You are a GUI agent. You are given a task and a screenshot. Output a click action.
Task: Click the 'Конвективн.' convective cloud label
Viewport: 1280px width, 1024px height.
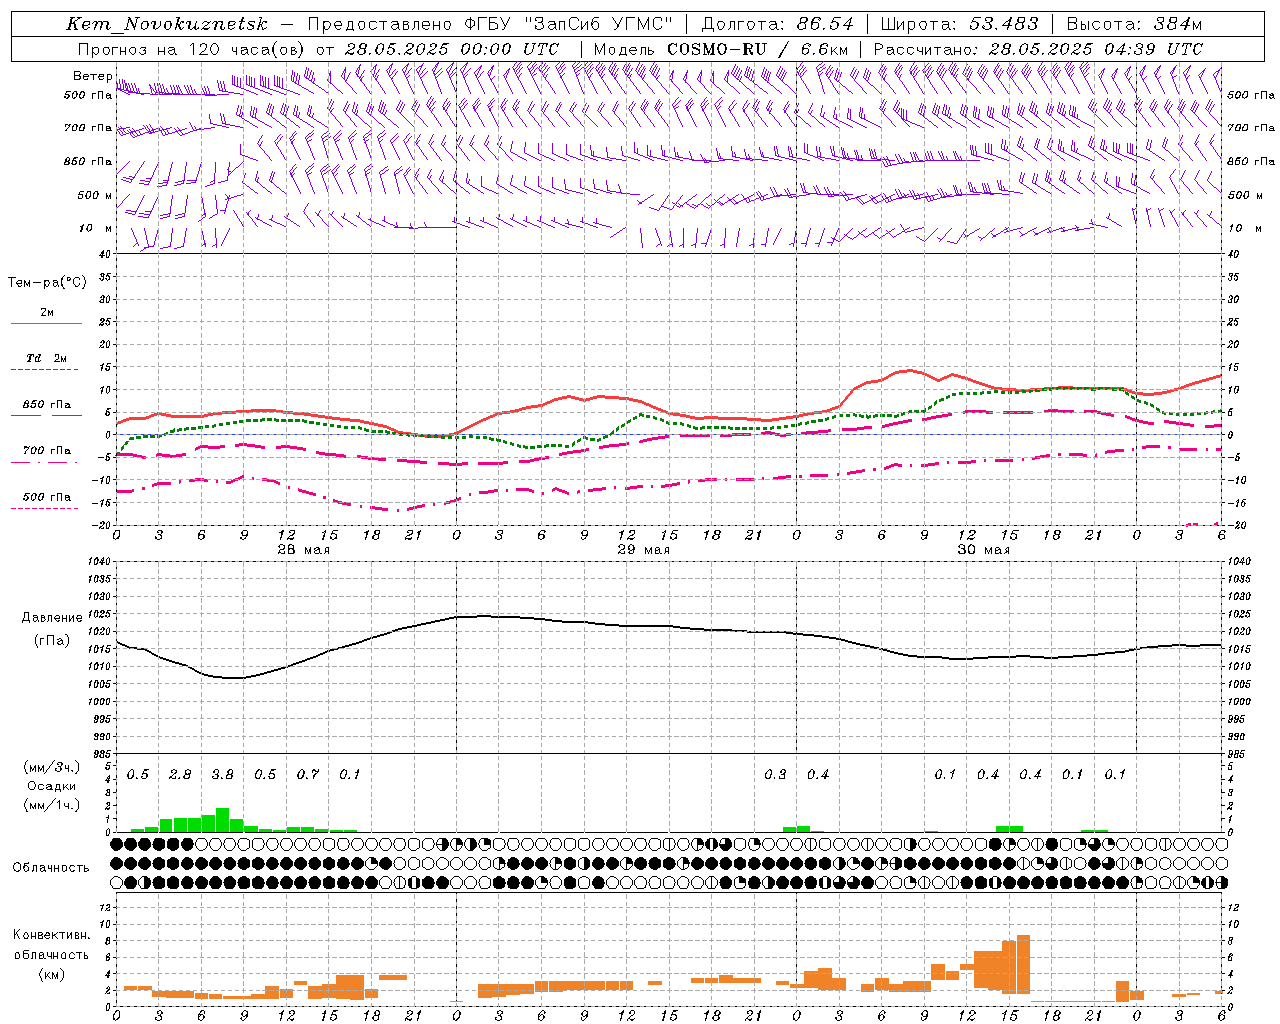51,935
